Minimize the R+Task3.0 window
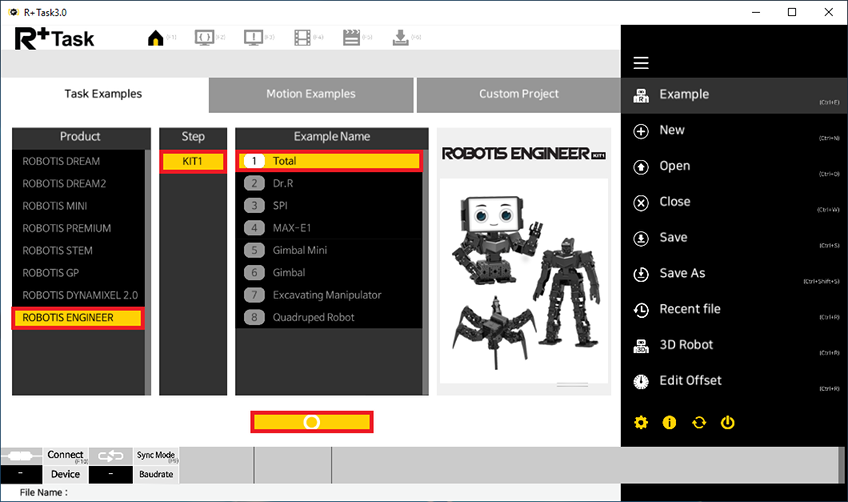The image size is (848, 502). click(x=756, y=12)
